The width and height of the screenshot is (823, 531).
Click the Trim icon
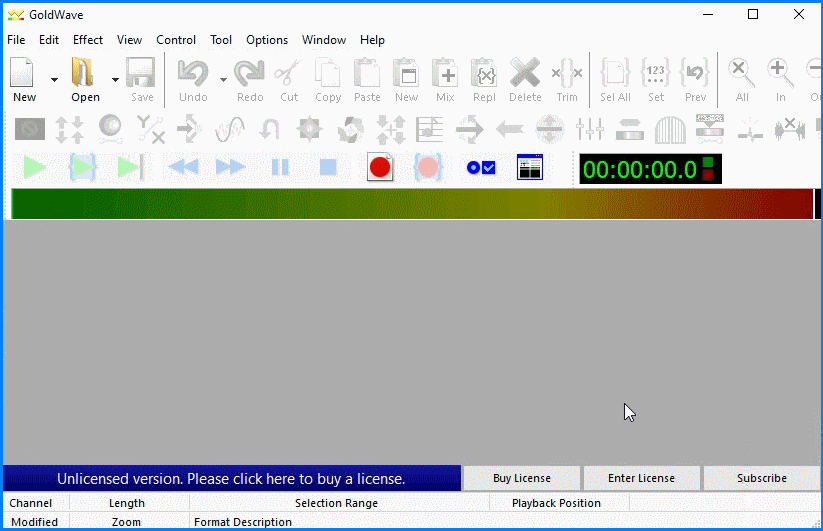point(567,73)
